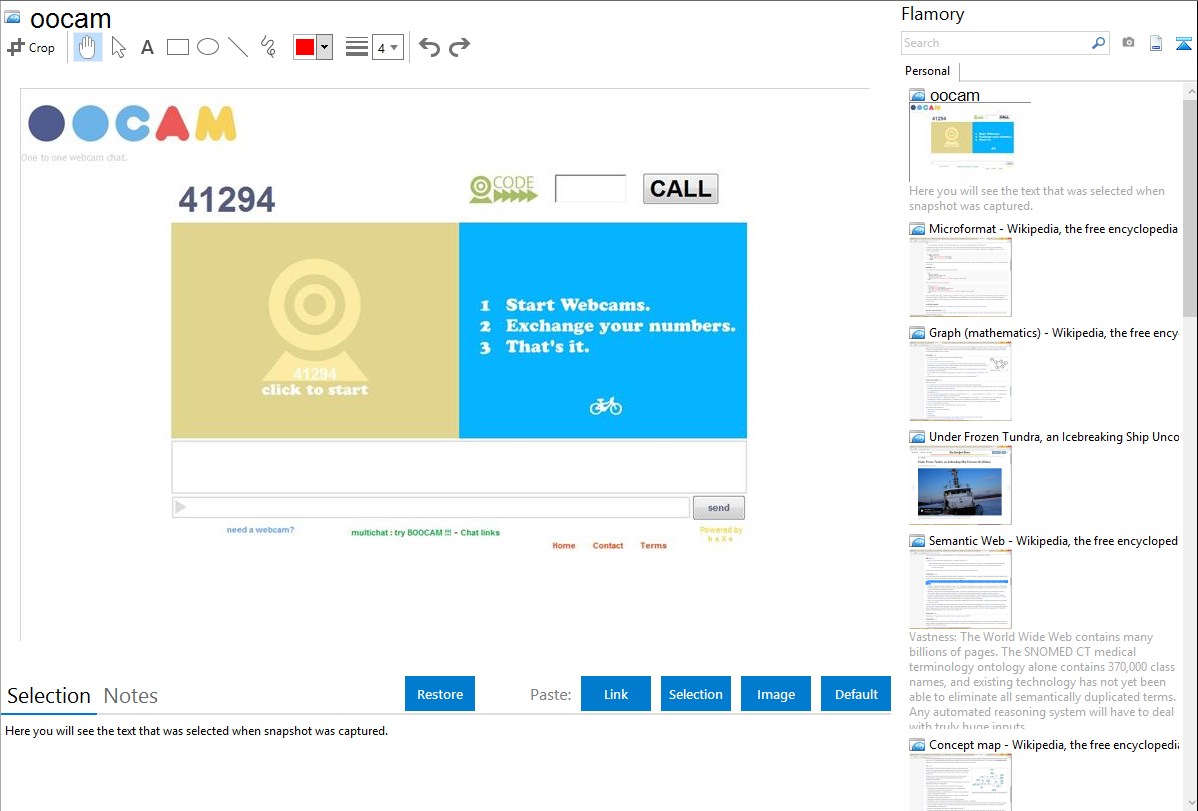Click the oocam icon in the title bar
1198x811 pixels.
pyautogui.click(x=12, y=15)
